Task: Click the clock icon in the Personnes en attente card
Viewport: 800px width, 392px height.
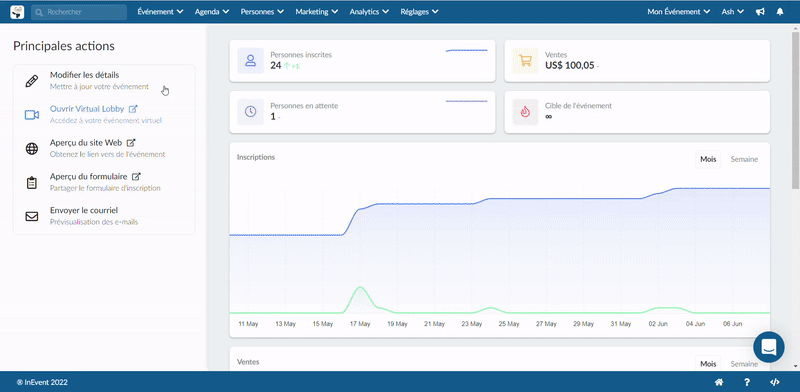Action: pos(251,112)
